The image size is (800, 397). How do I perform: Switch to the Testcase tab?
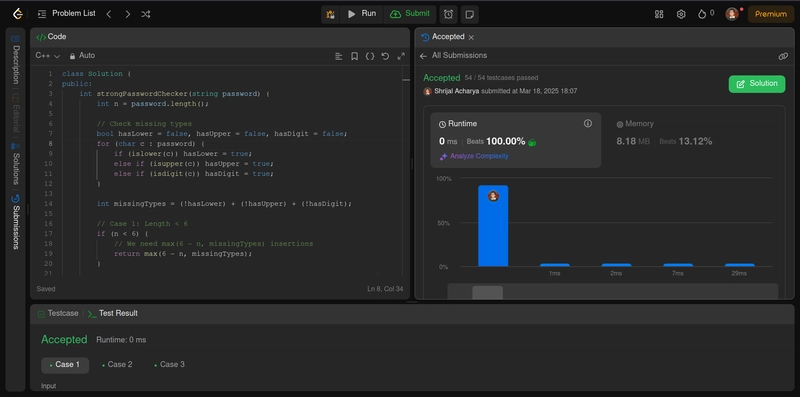[x=58, y=313]
